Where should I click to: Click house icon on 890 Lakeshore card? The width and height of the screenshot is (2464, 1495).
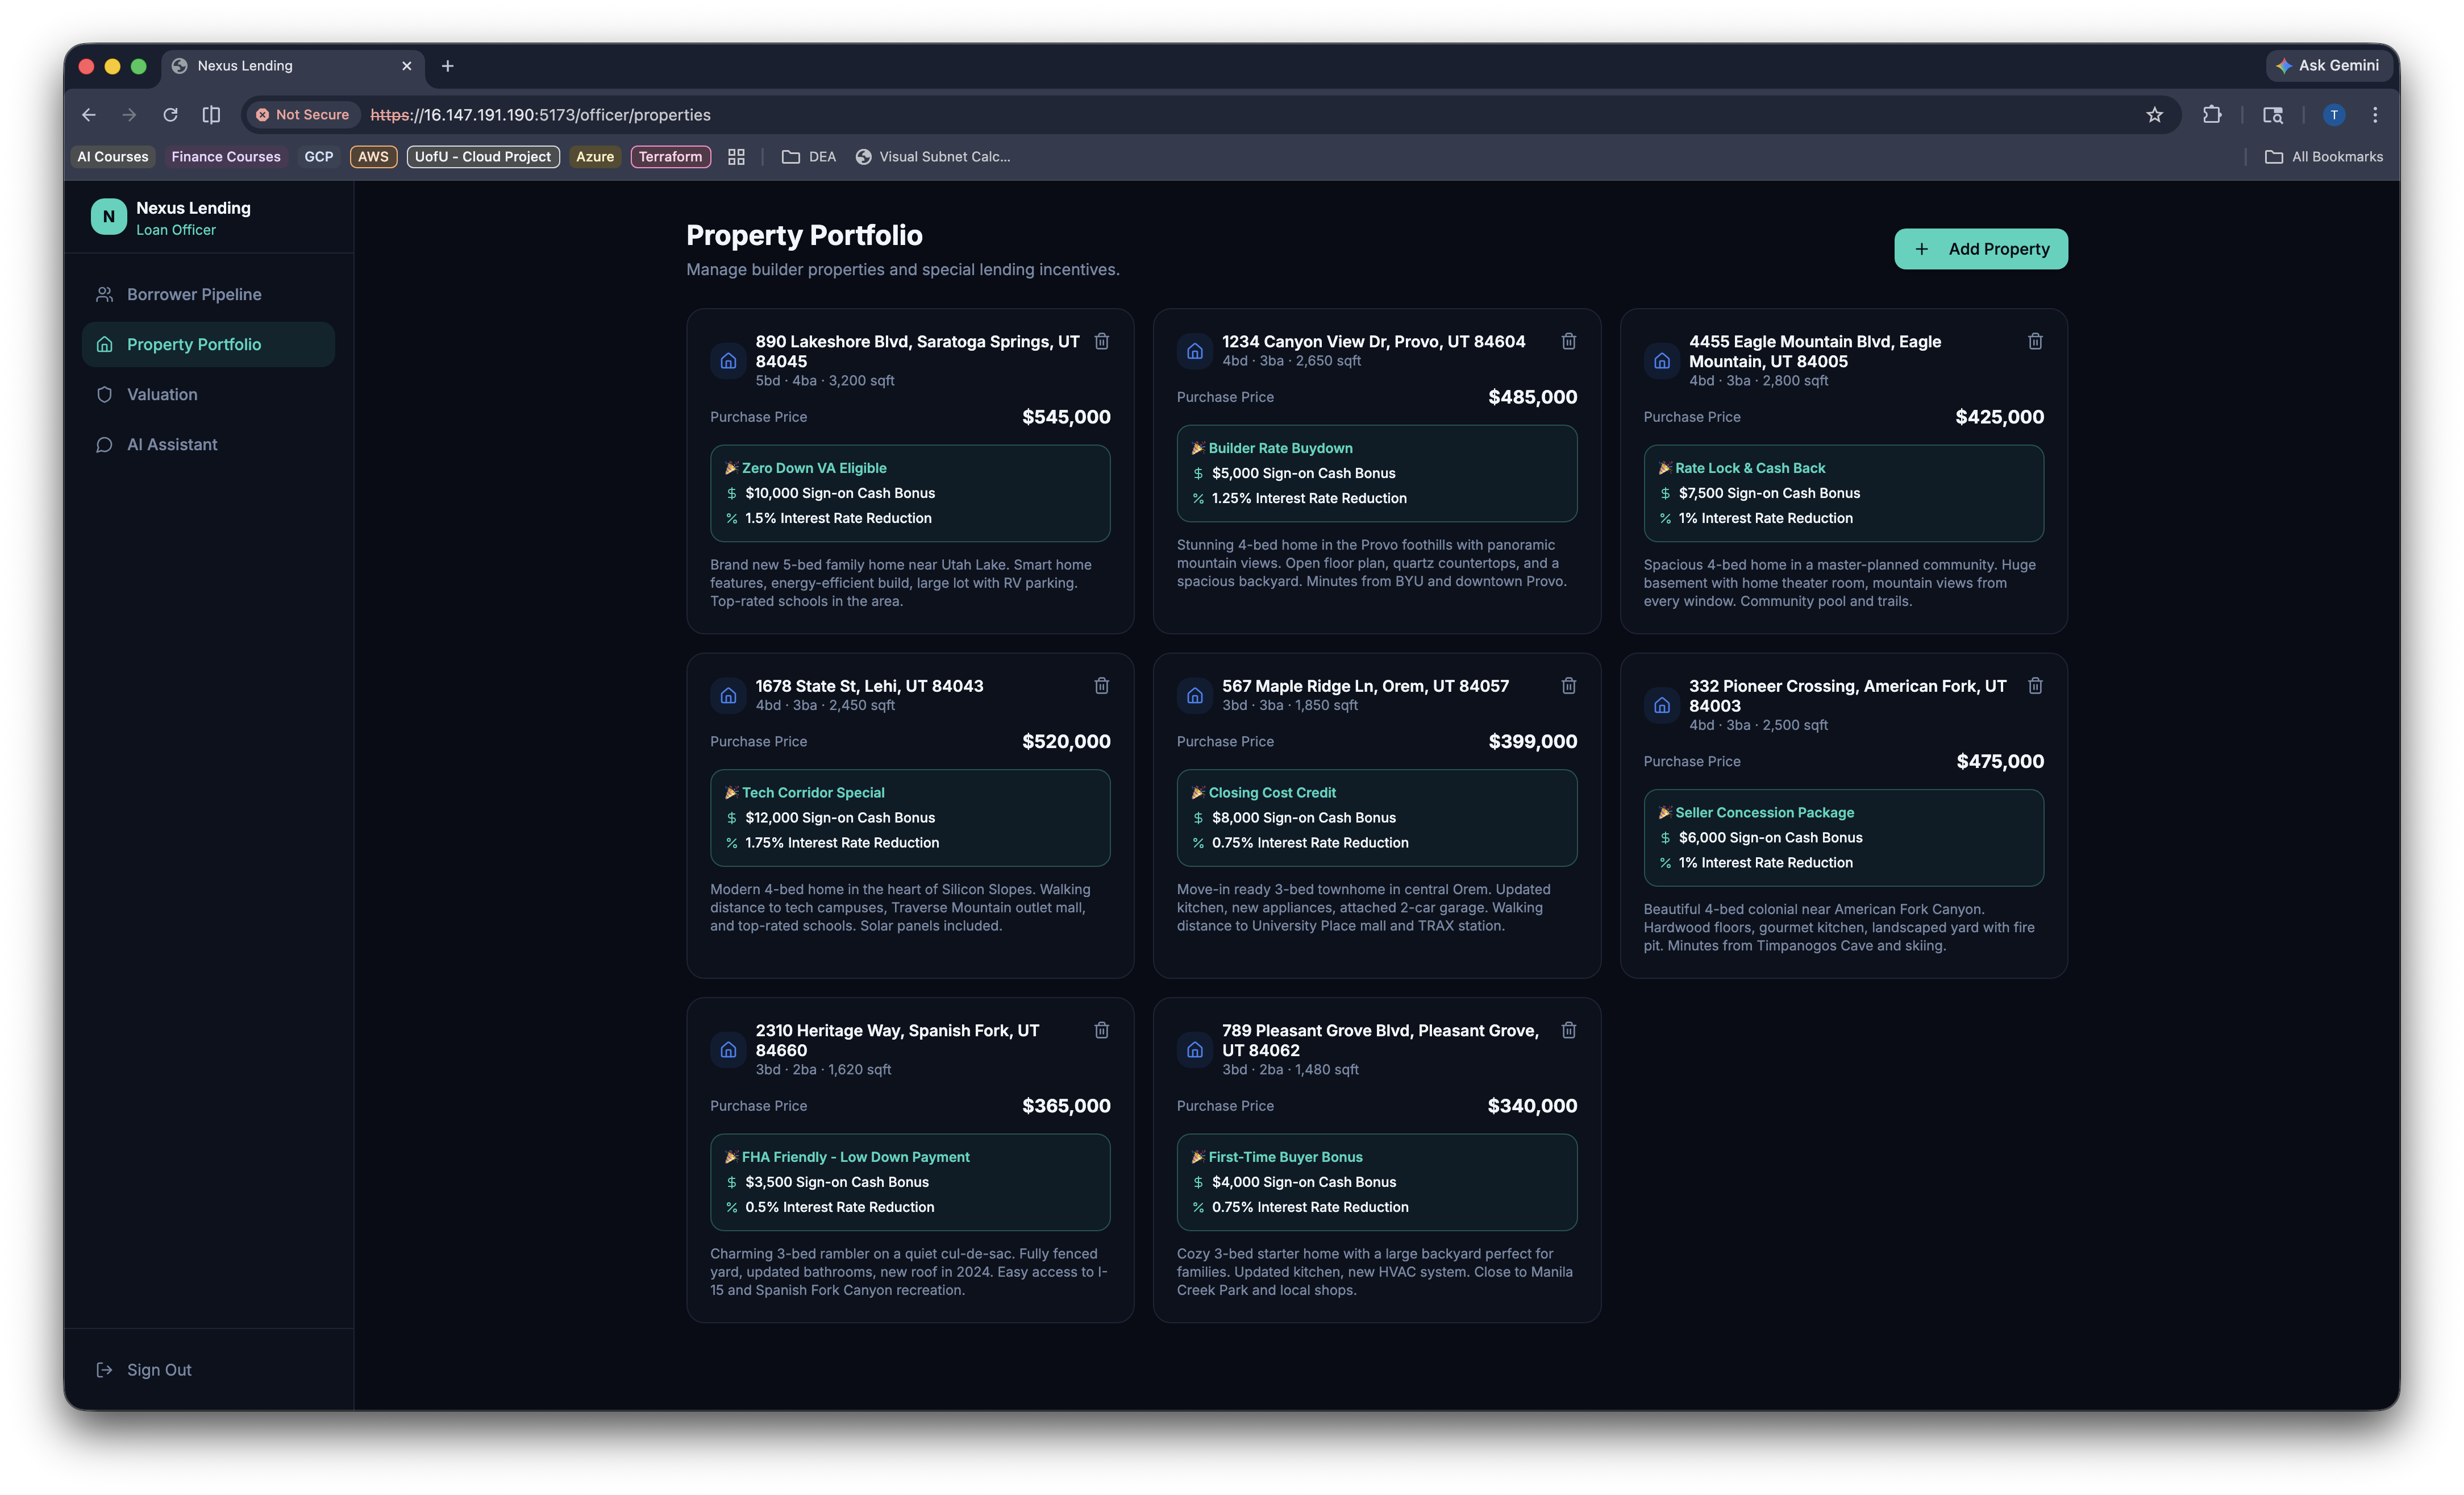tap(728, 361)
